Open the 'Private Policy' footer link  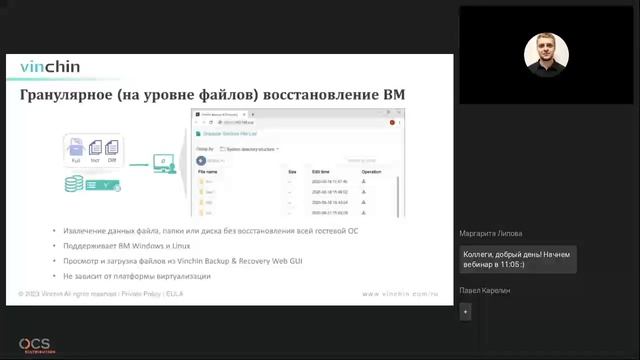coord(141,293)
